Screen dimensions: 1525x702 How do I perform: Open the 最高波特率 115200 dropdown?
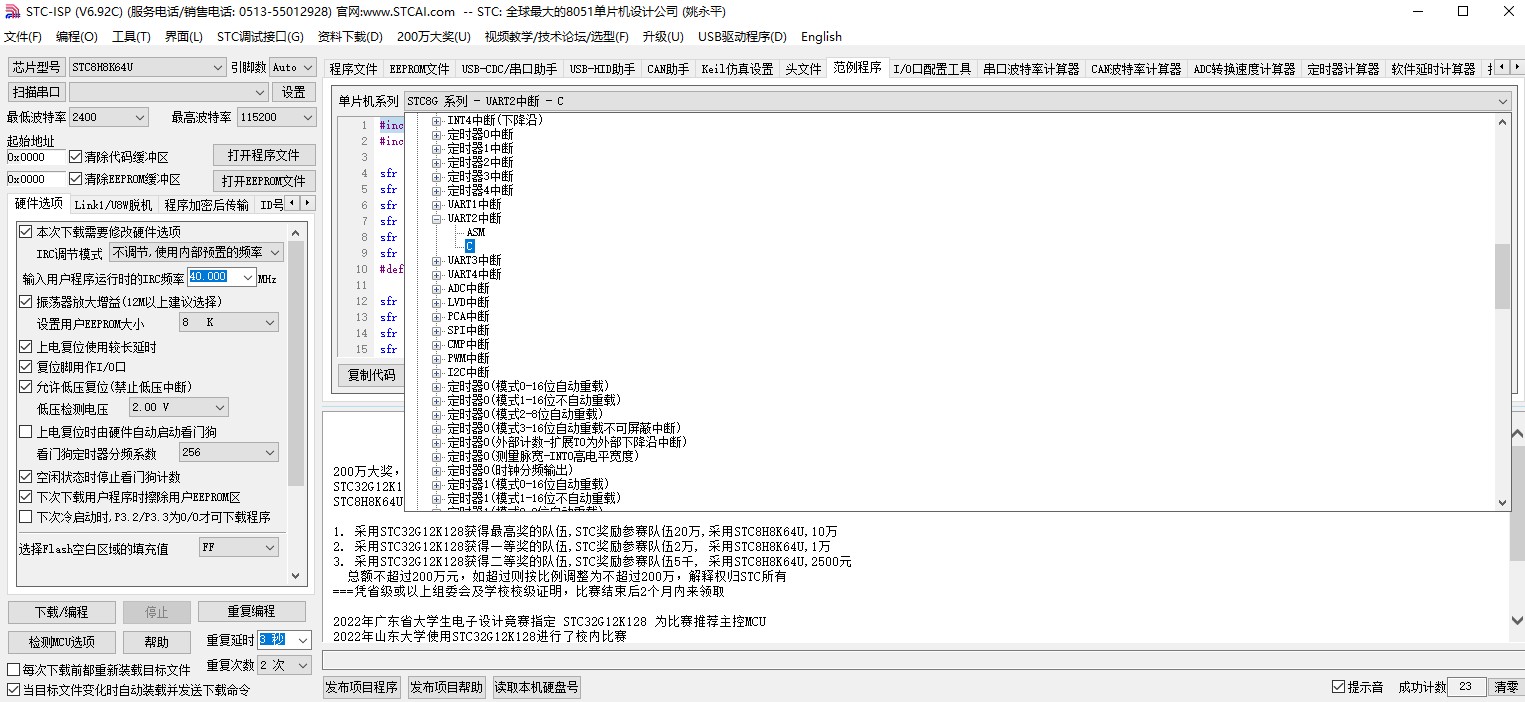275,117
